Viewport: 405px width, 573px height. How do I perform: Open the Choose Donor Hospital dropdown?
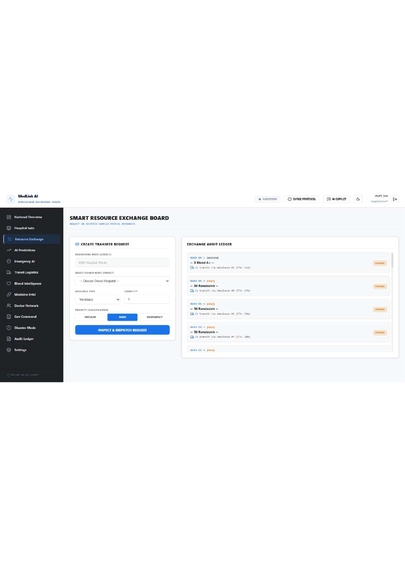[122, 281]
